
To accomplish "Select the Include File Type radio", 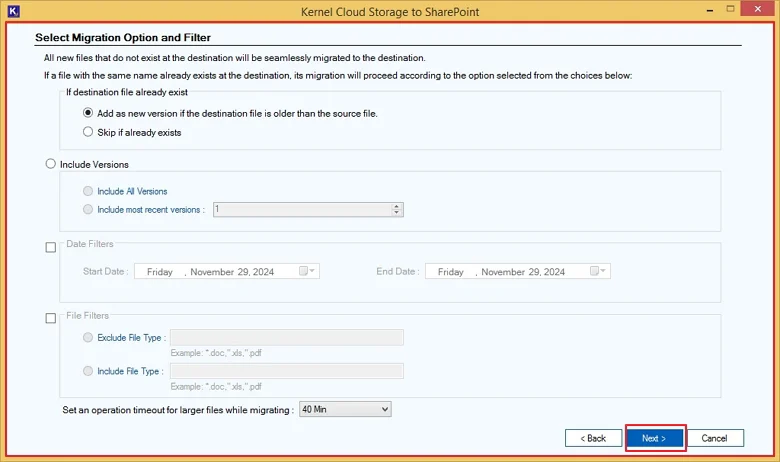I will pyautogui.click(x=88, y=371).
